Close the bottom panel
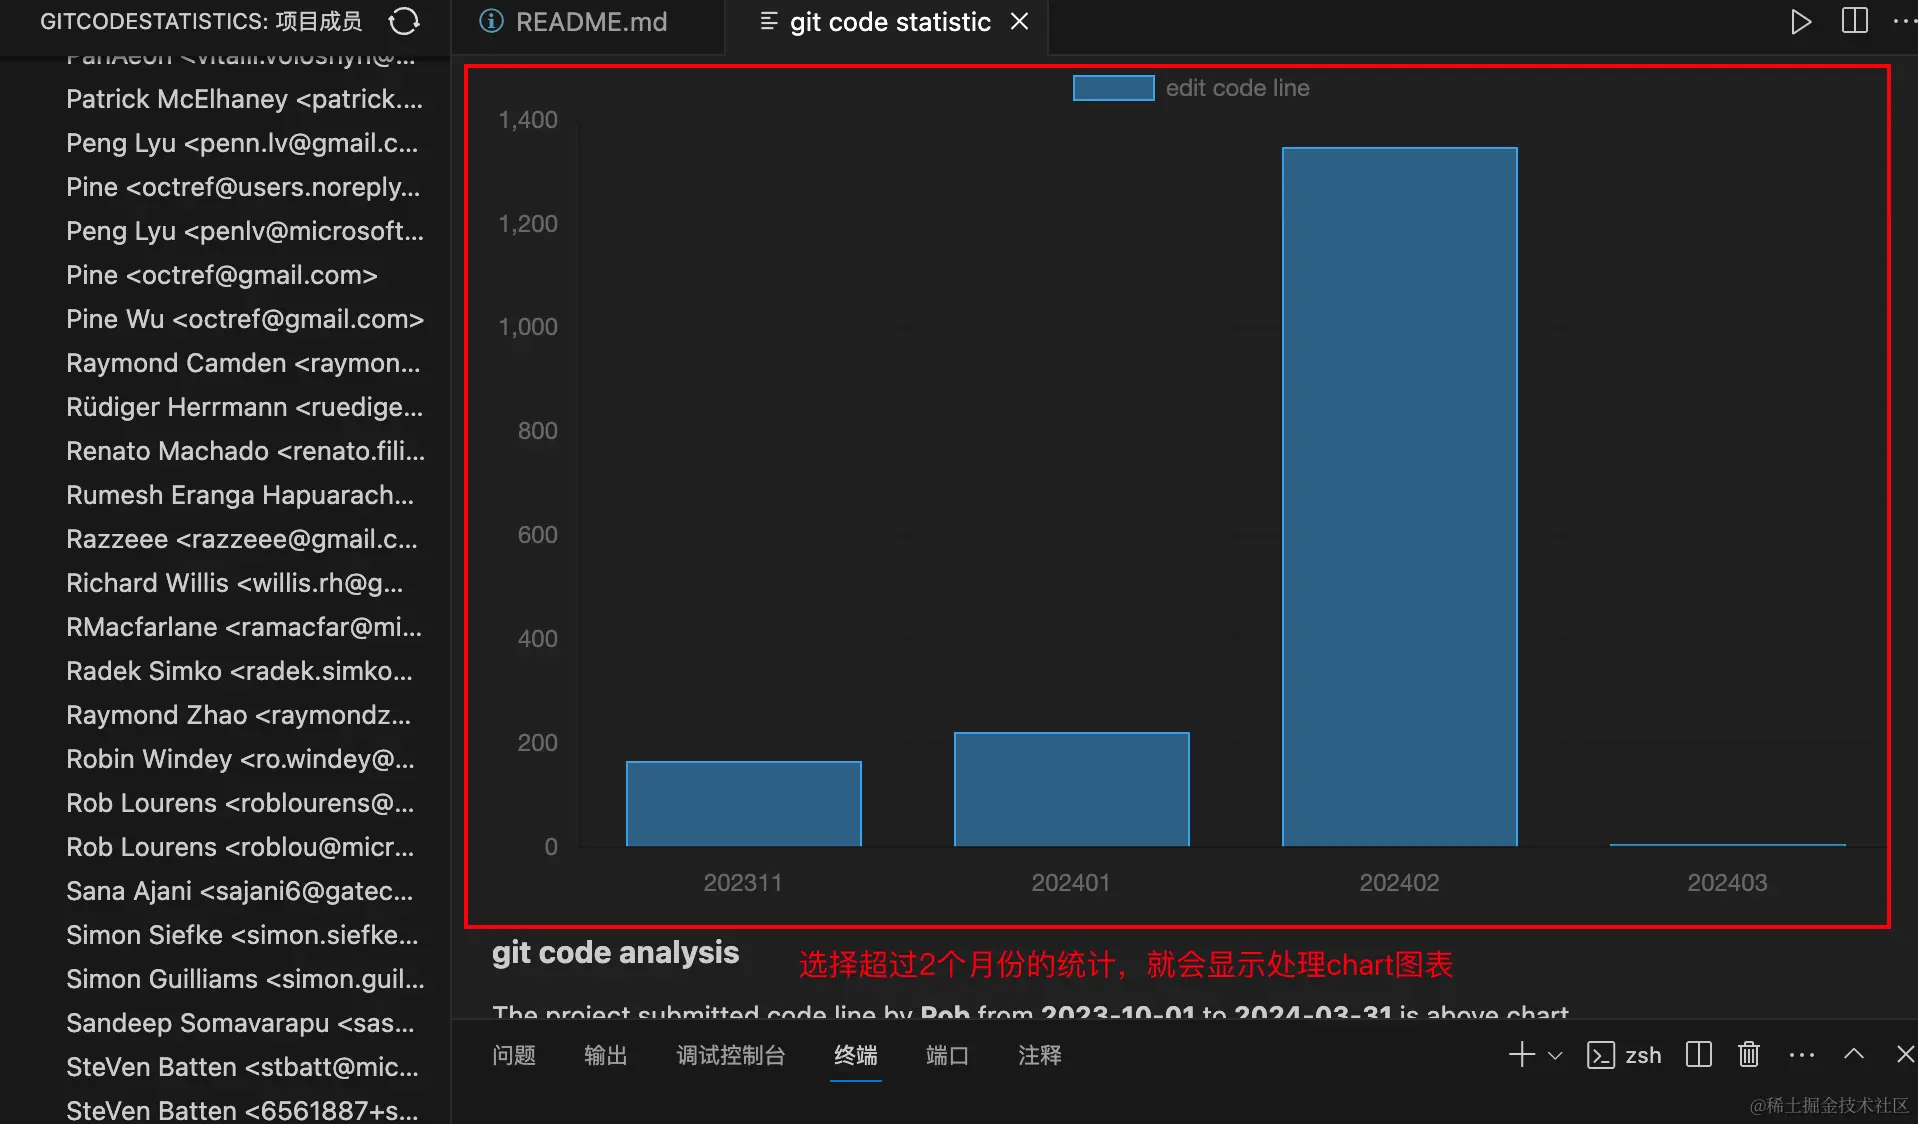The width and height of the screenshot is (1918, 1124). [1905, 1054]
